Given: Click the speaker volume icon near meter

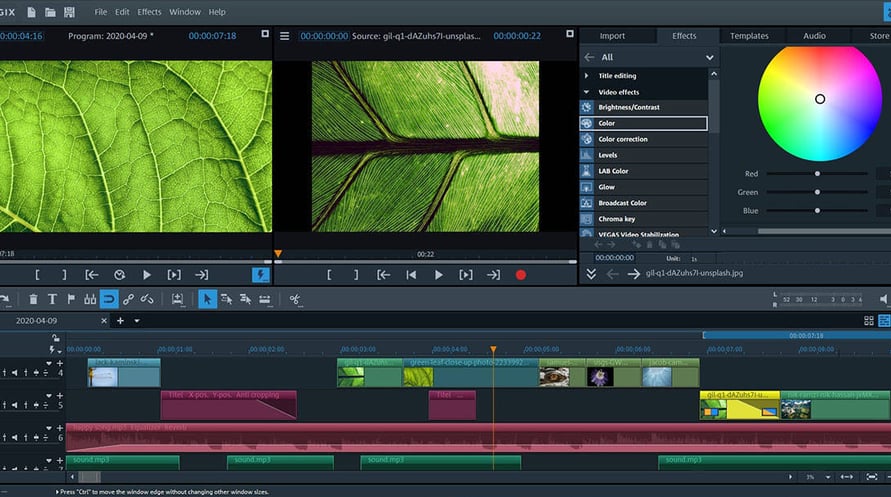Looking at the screenshot, I should point(884,299).
